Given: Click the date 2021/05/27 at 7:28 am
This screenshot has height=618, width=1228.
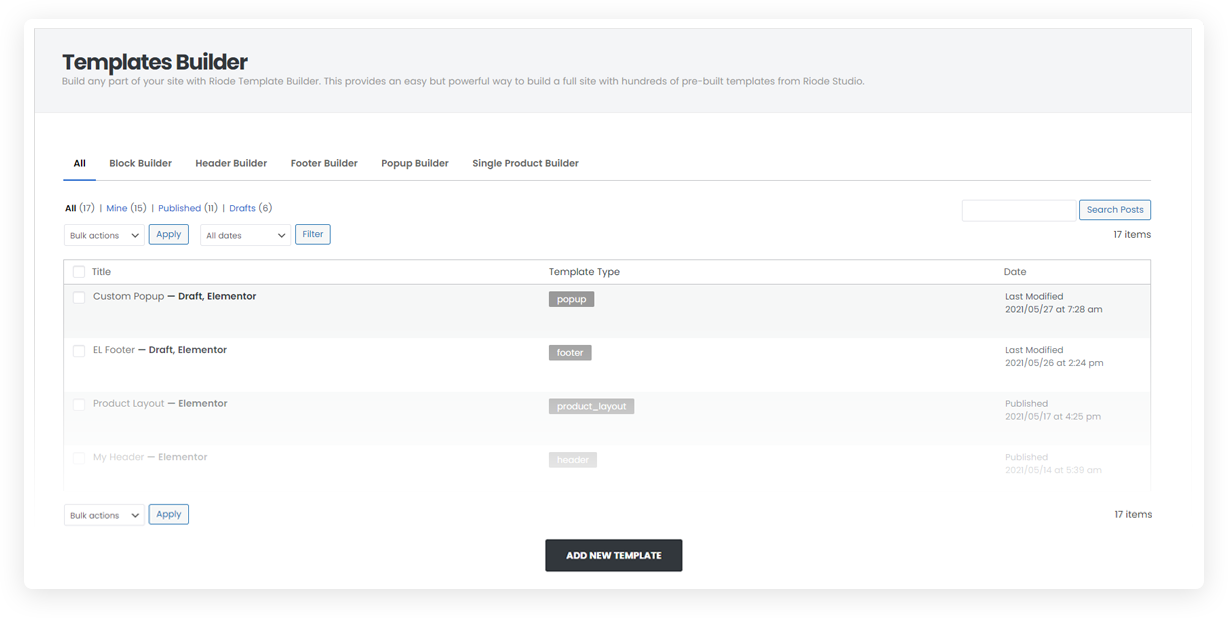Looking at the screenshot, I should 1054,310.
